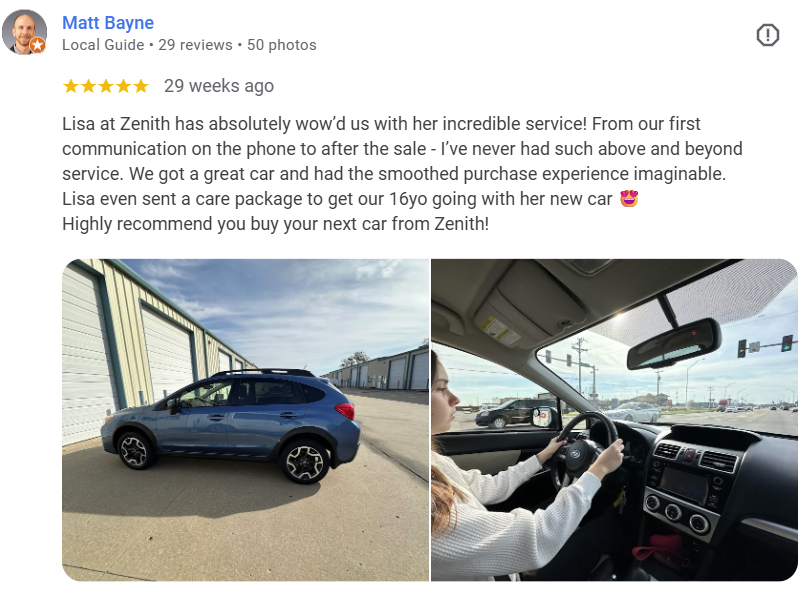Click the "29 weeks ago" timestamp
This screenshot has height=598, width=809.
[219, 86]
